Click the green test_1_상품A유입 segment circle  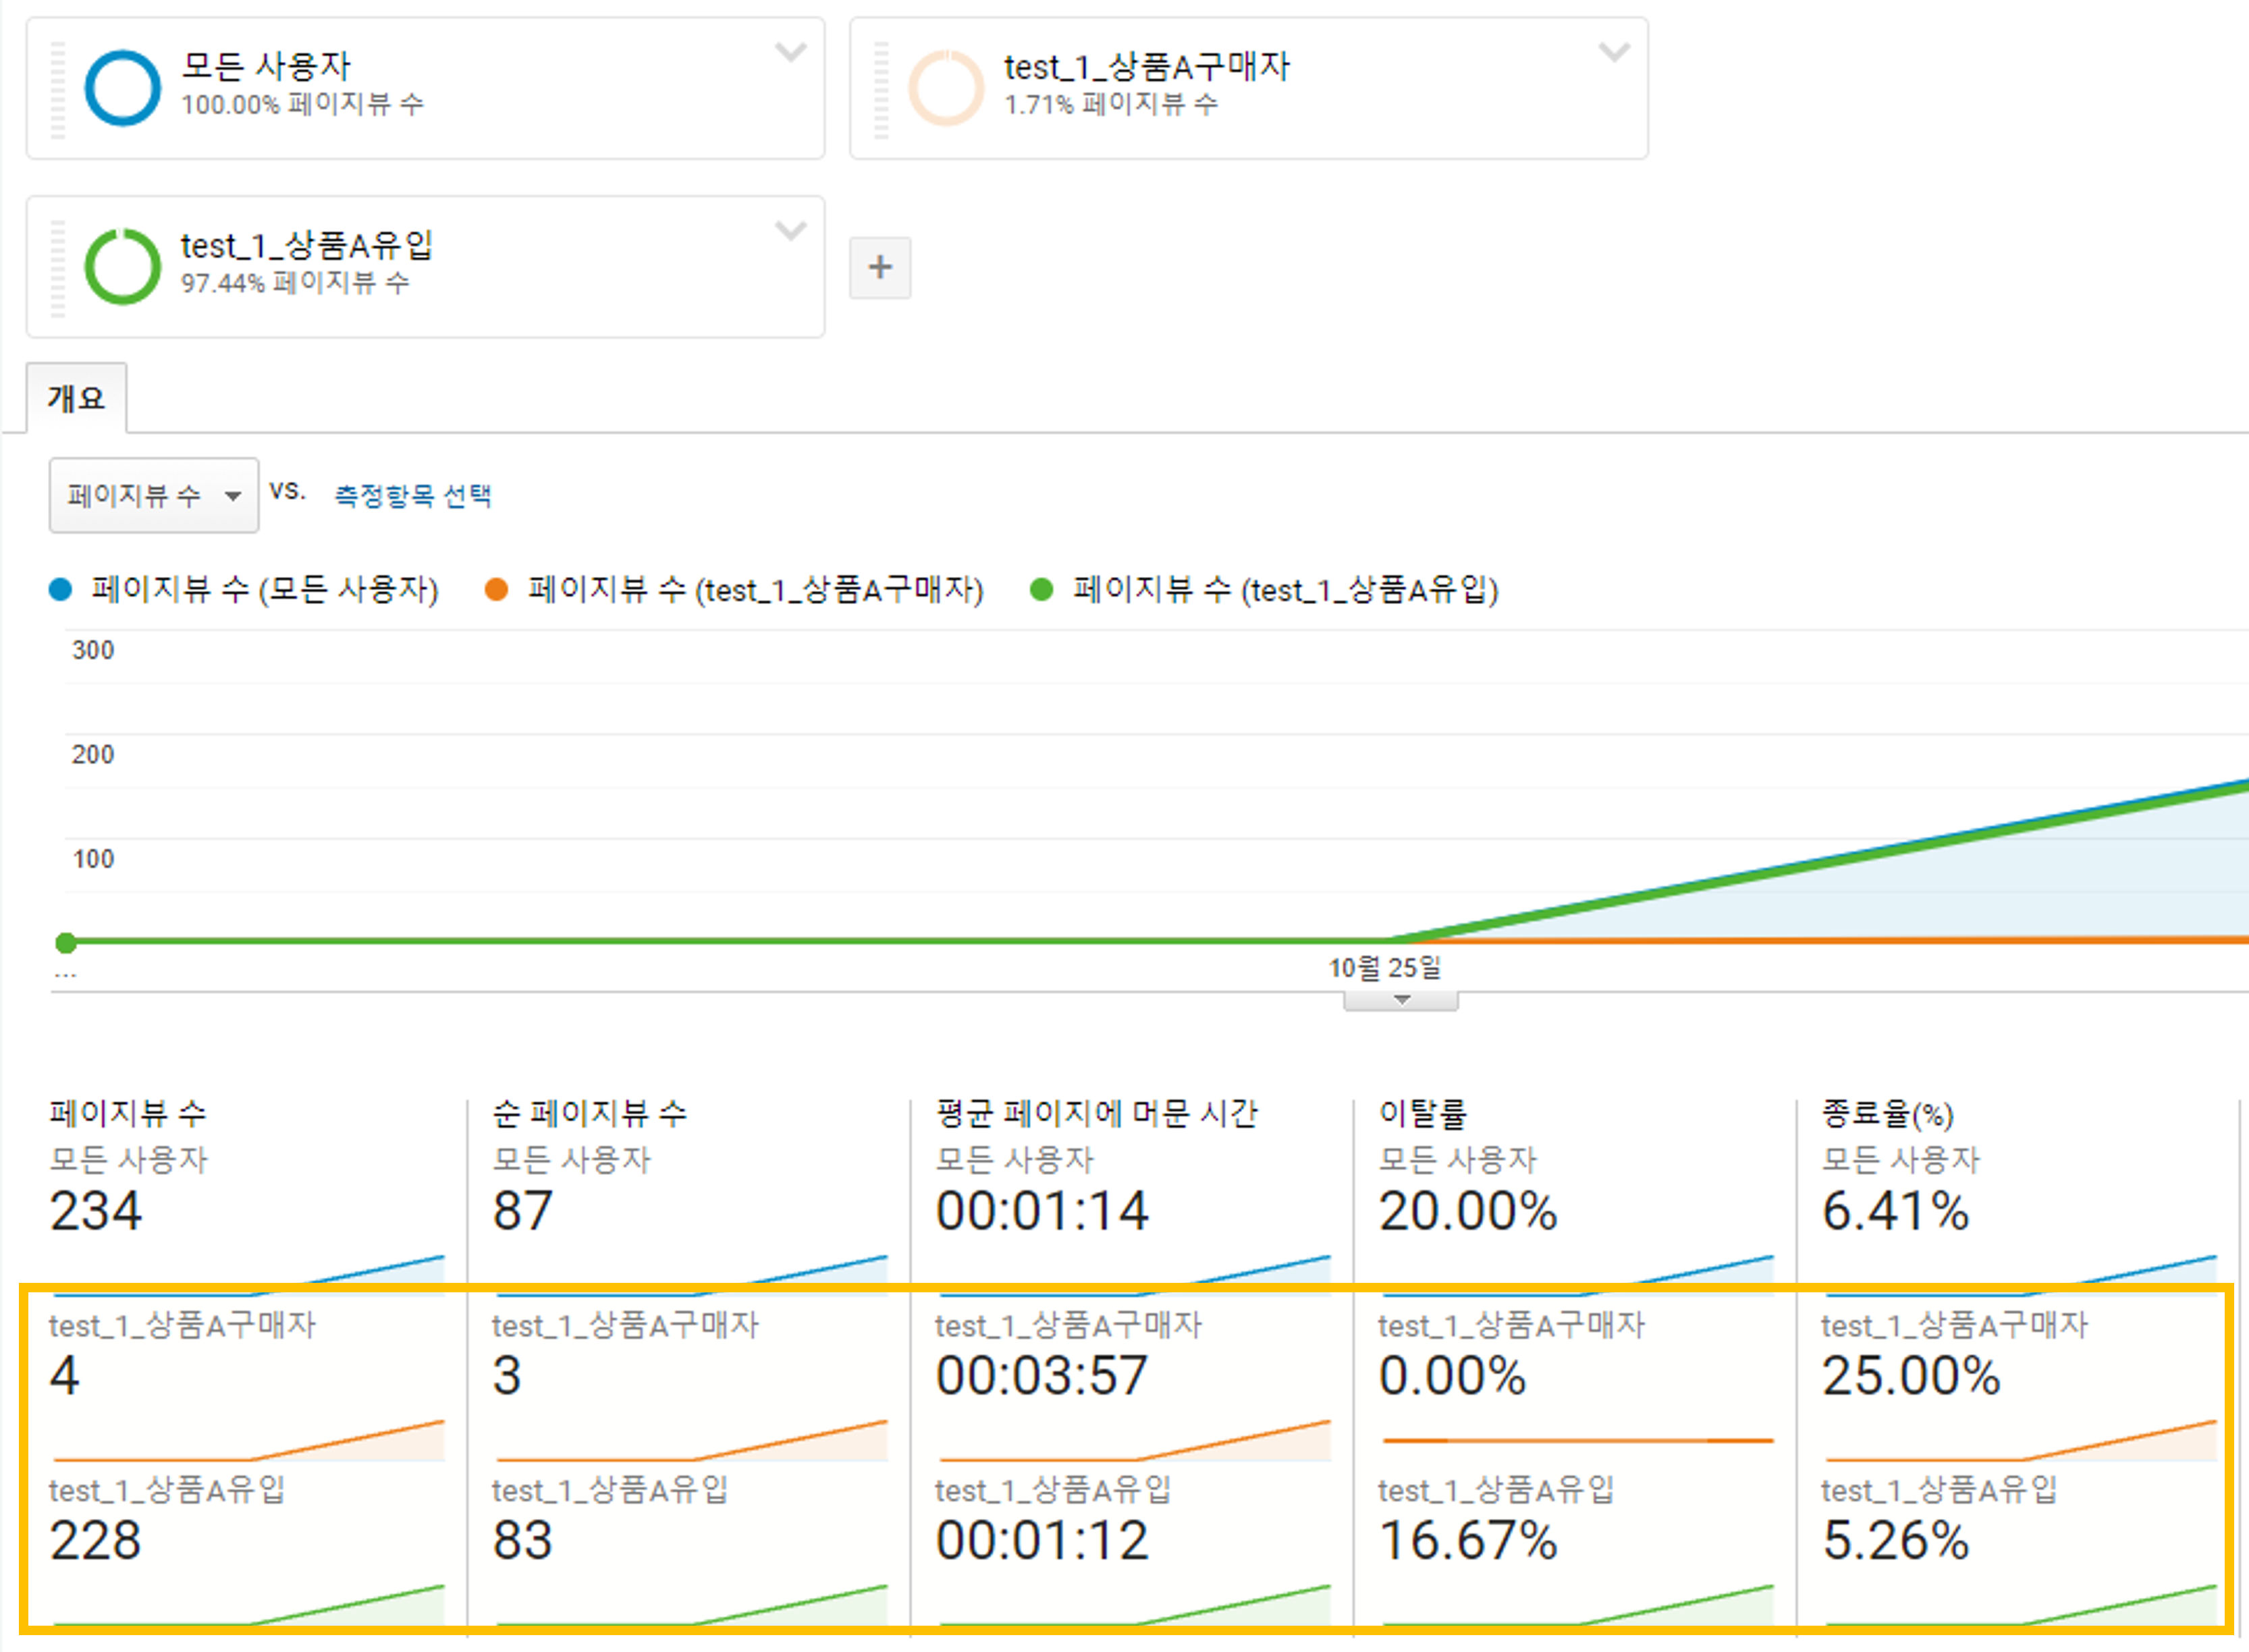[122, 267]
